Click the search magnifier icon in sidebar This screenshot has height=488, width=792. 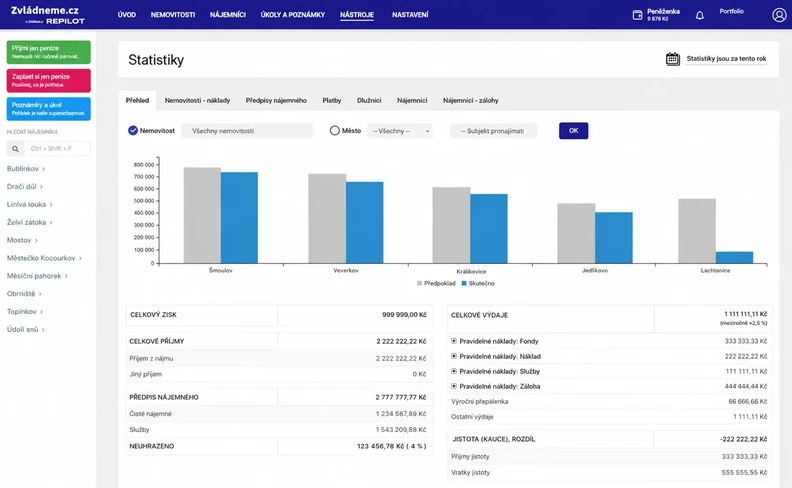(15, 149)
